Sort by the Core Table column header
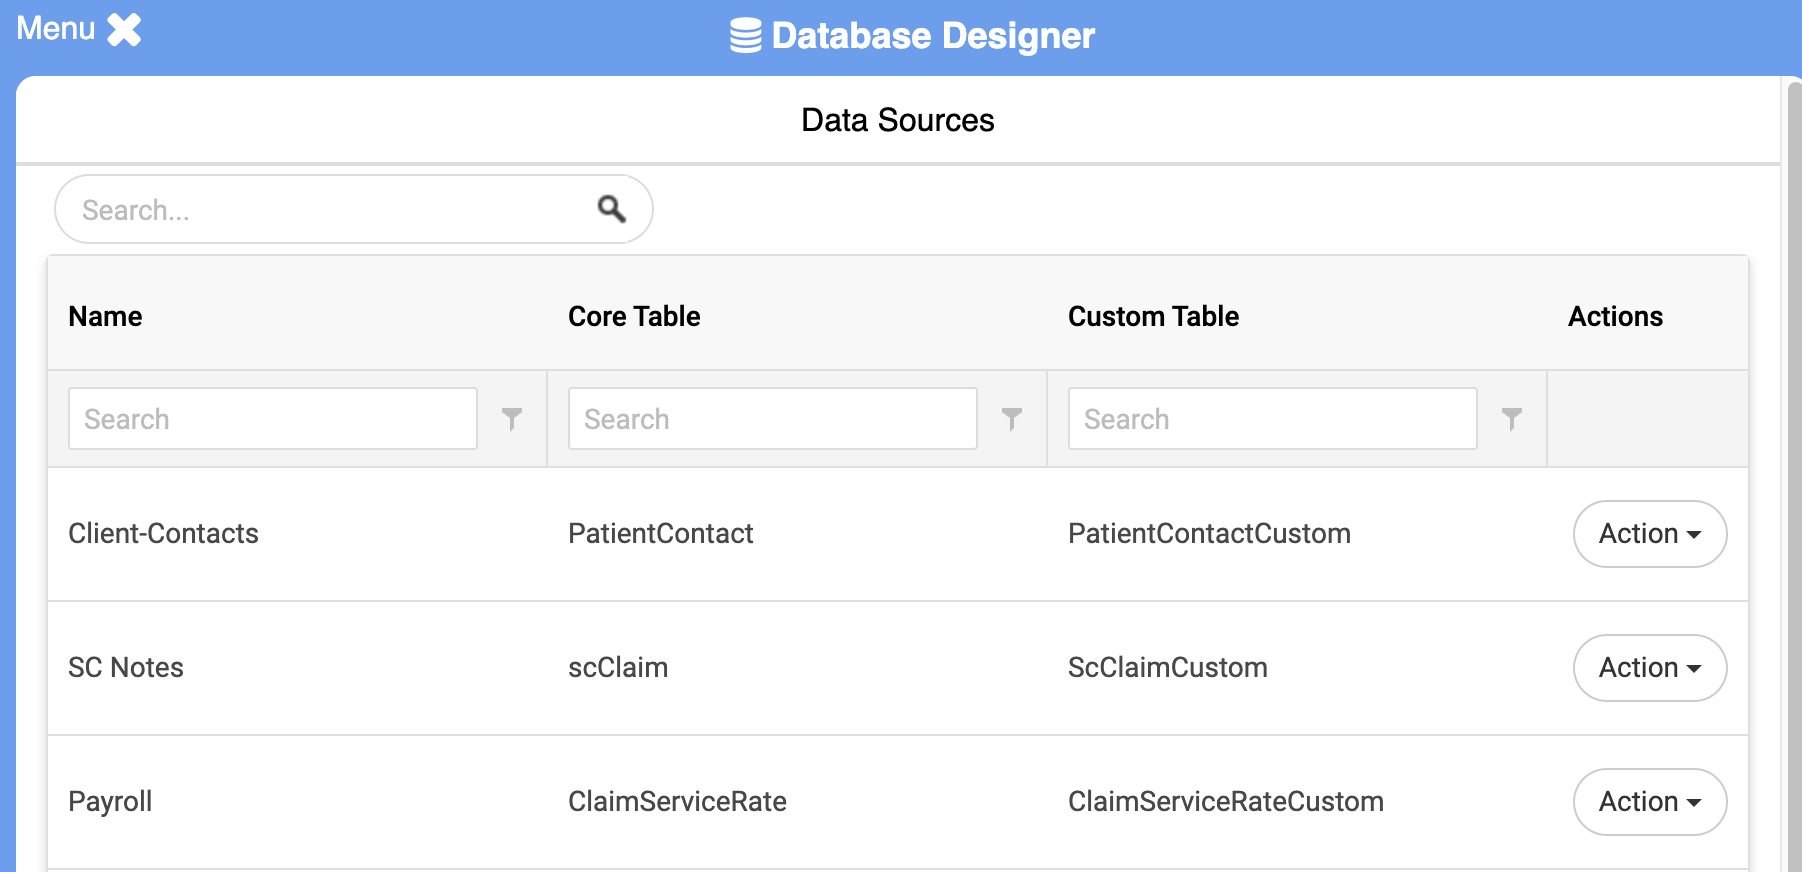 point(634,317)
